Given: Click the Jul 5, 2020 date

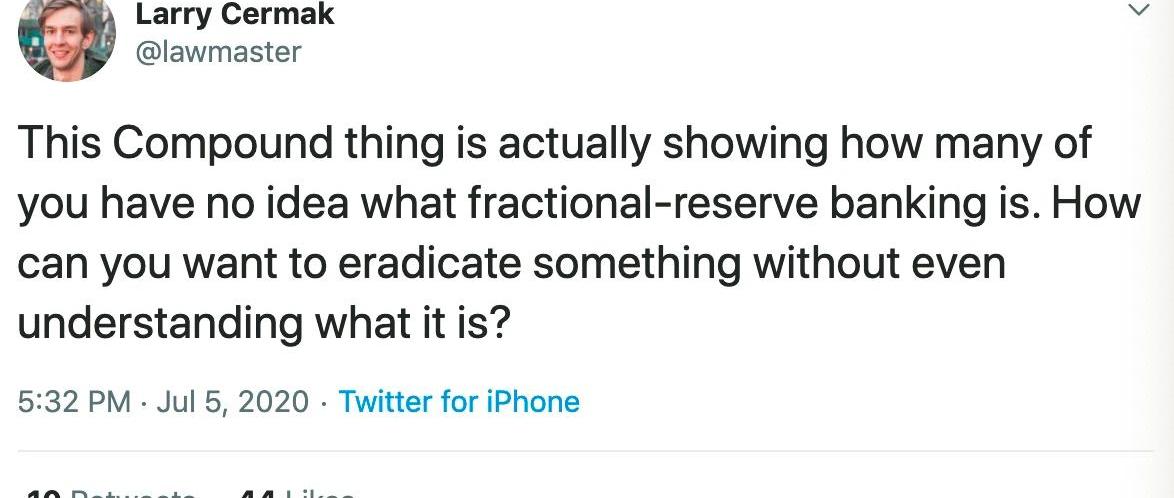Looking at the screenshot, I should coord(232,402).
